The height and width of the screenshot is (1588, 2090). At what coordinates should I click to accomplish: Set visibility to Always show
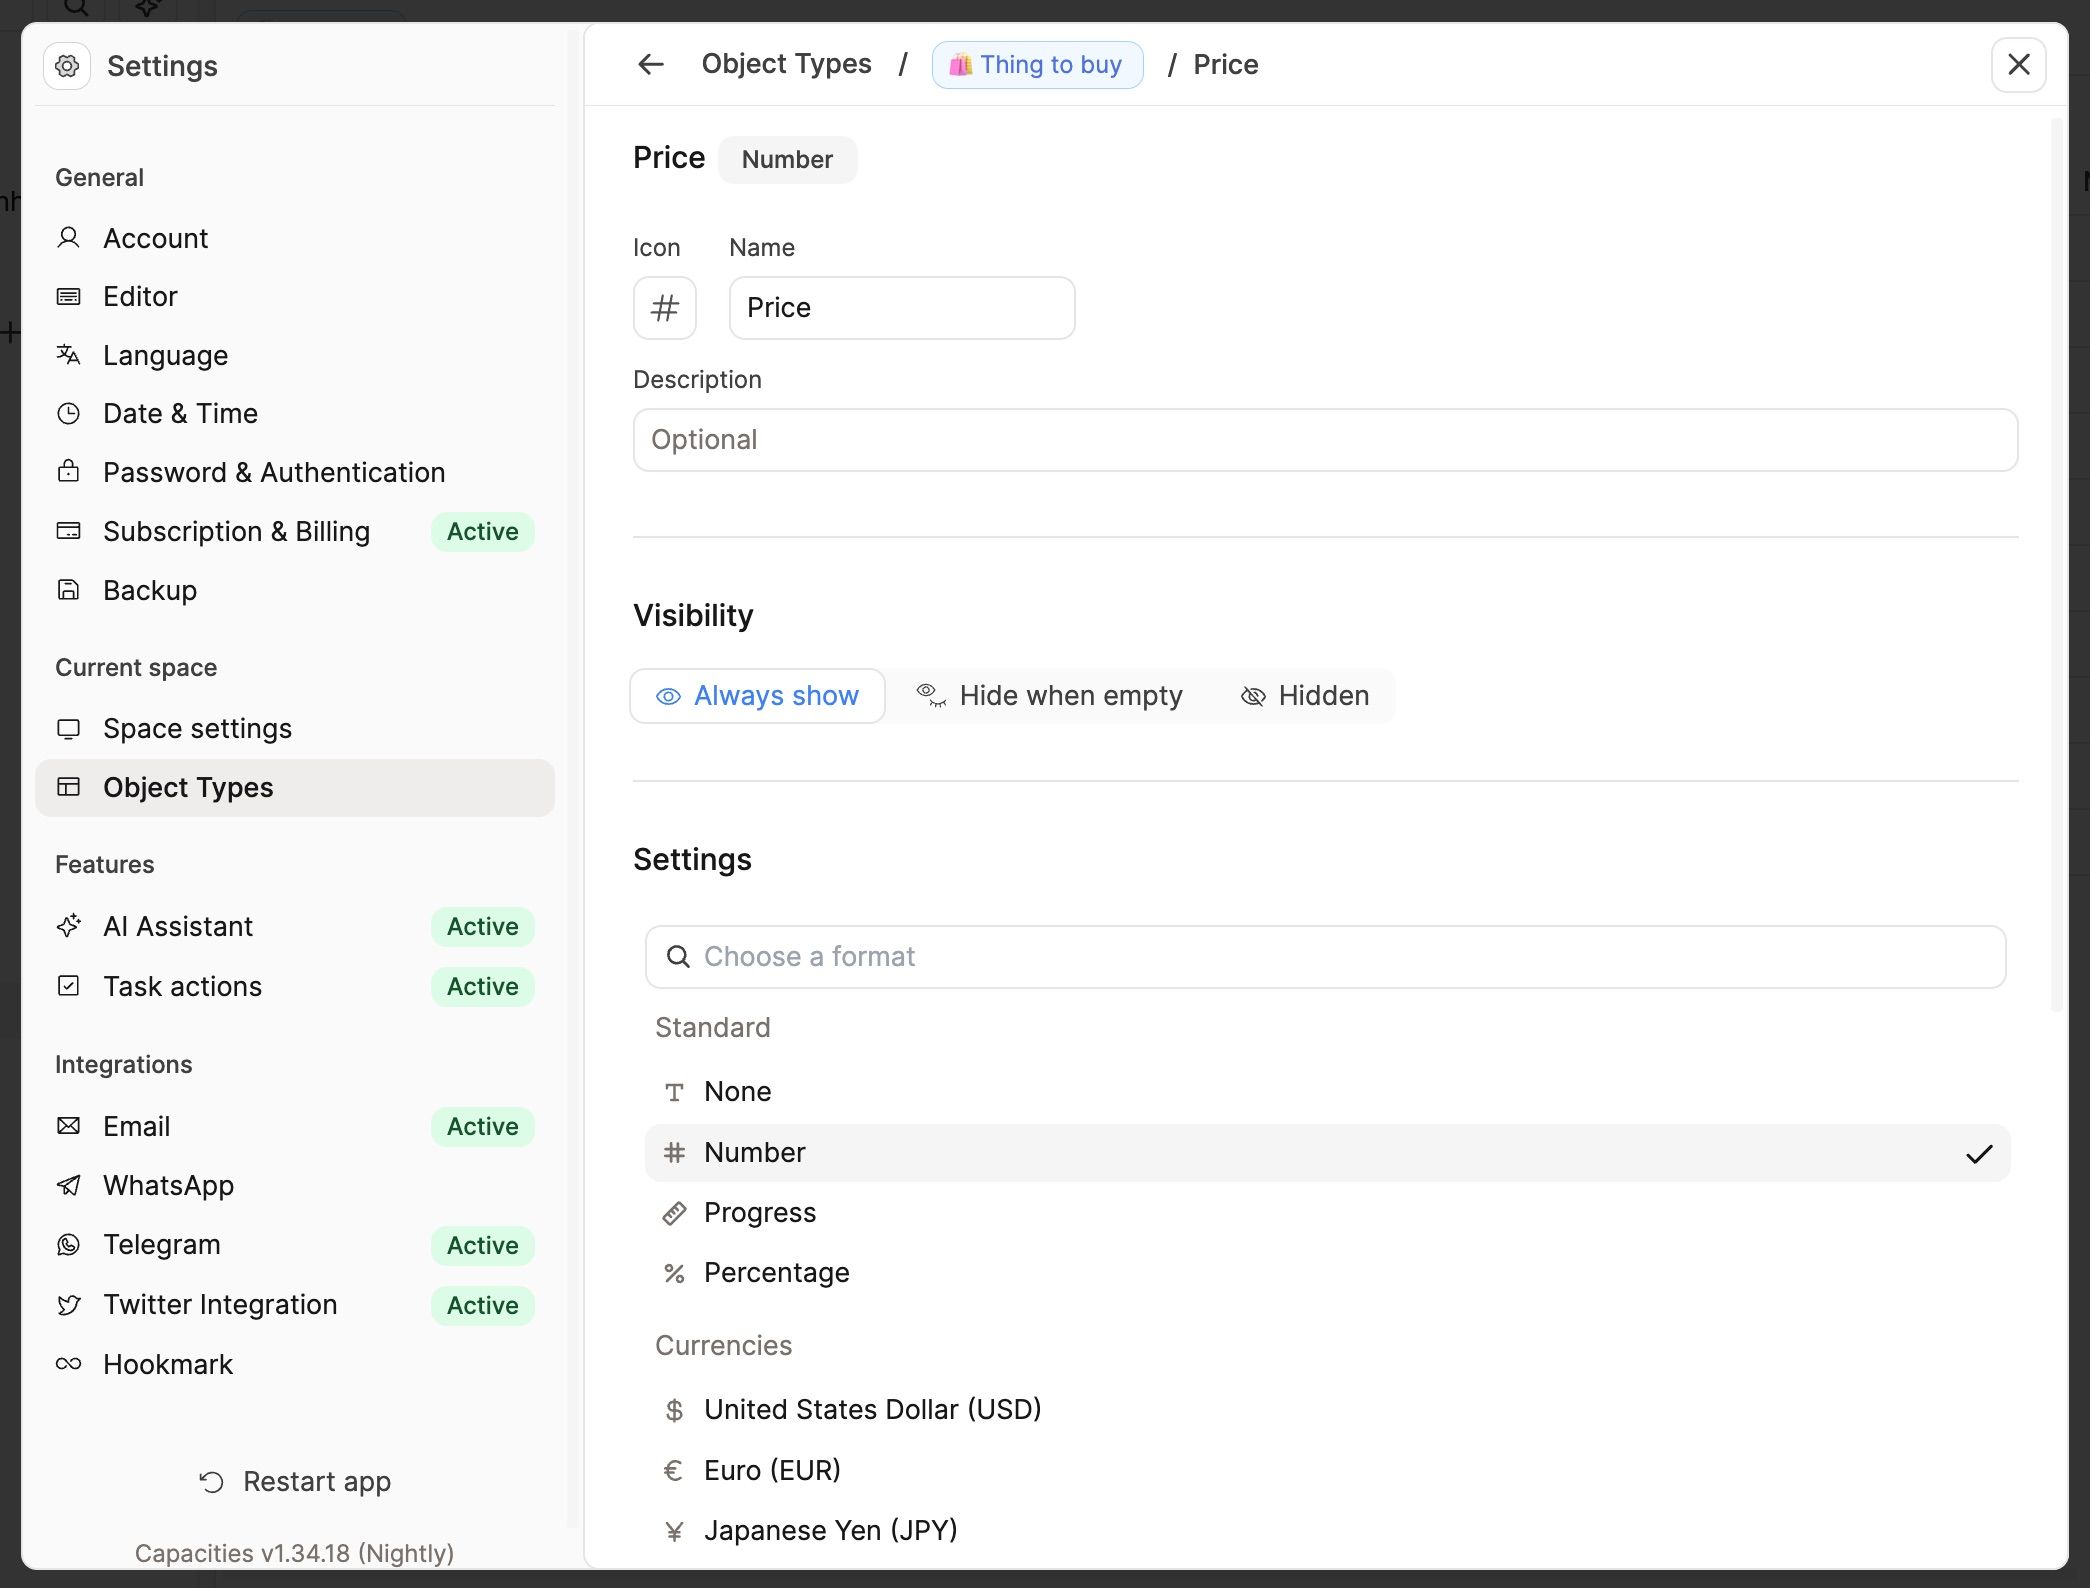pos(757,696)
